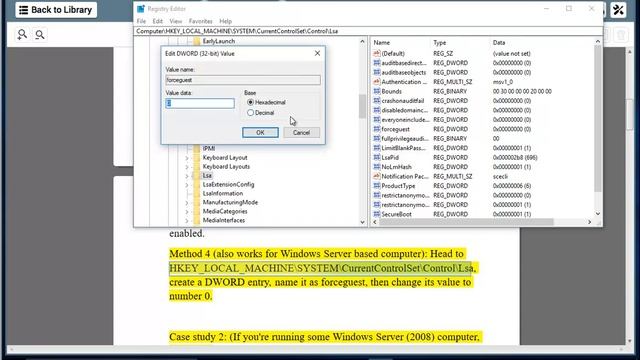Select the LsaPid value icon
The height and width of the screenshot is (360, 640).
tap(377, 157)
